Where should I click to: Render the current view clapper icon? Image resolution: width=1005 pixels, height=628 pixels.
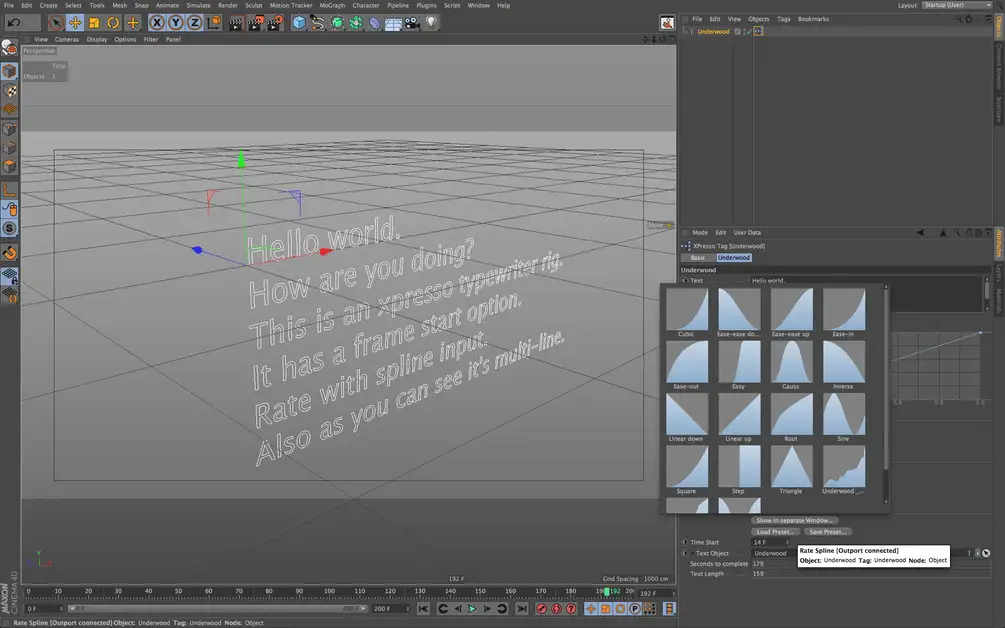pyautogui.click(x=237, y=24)
